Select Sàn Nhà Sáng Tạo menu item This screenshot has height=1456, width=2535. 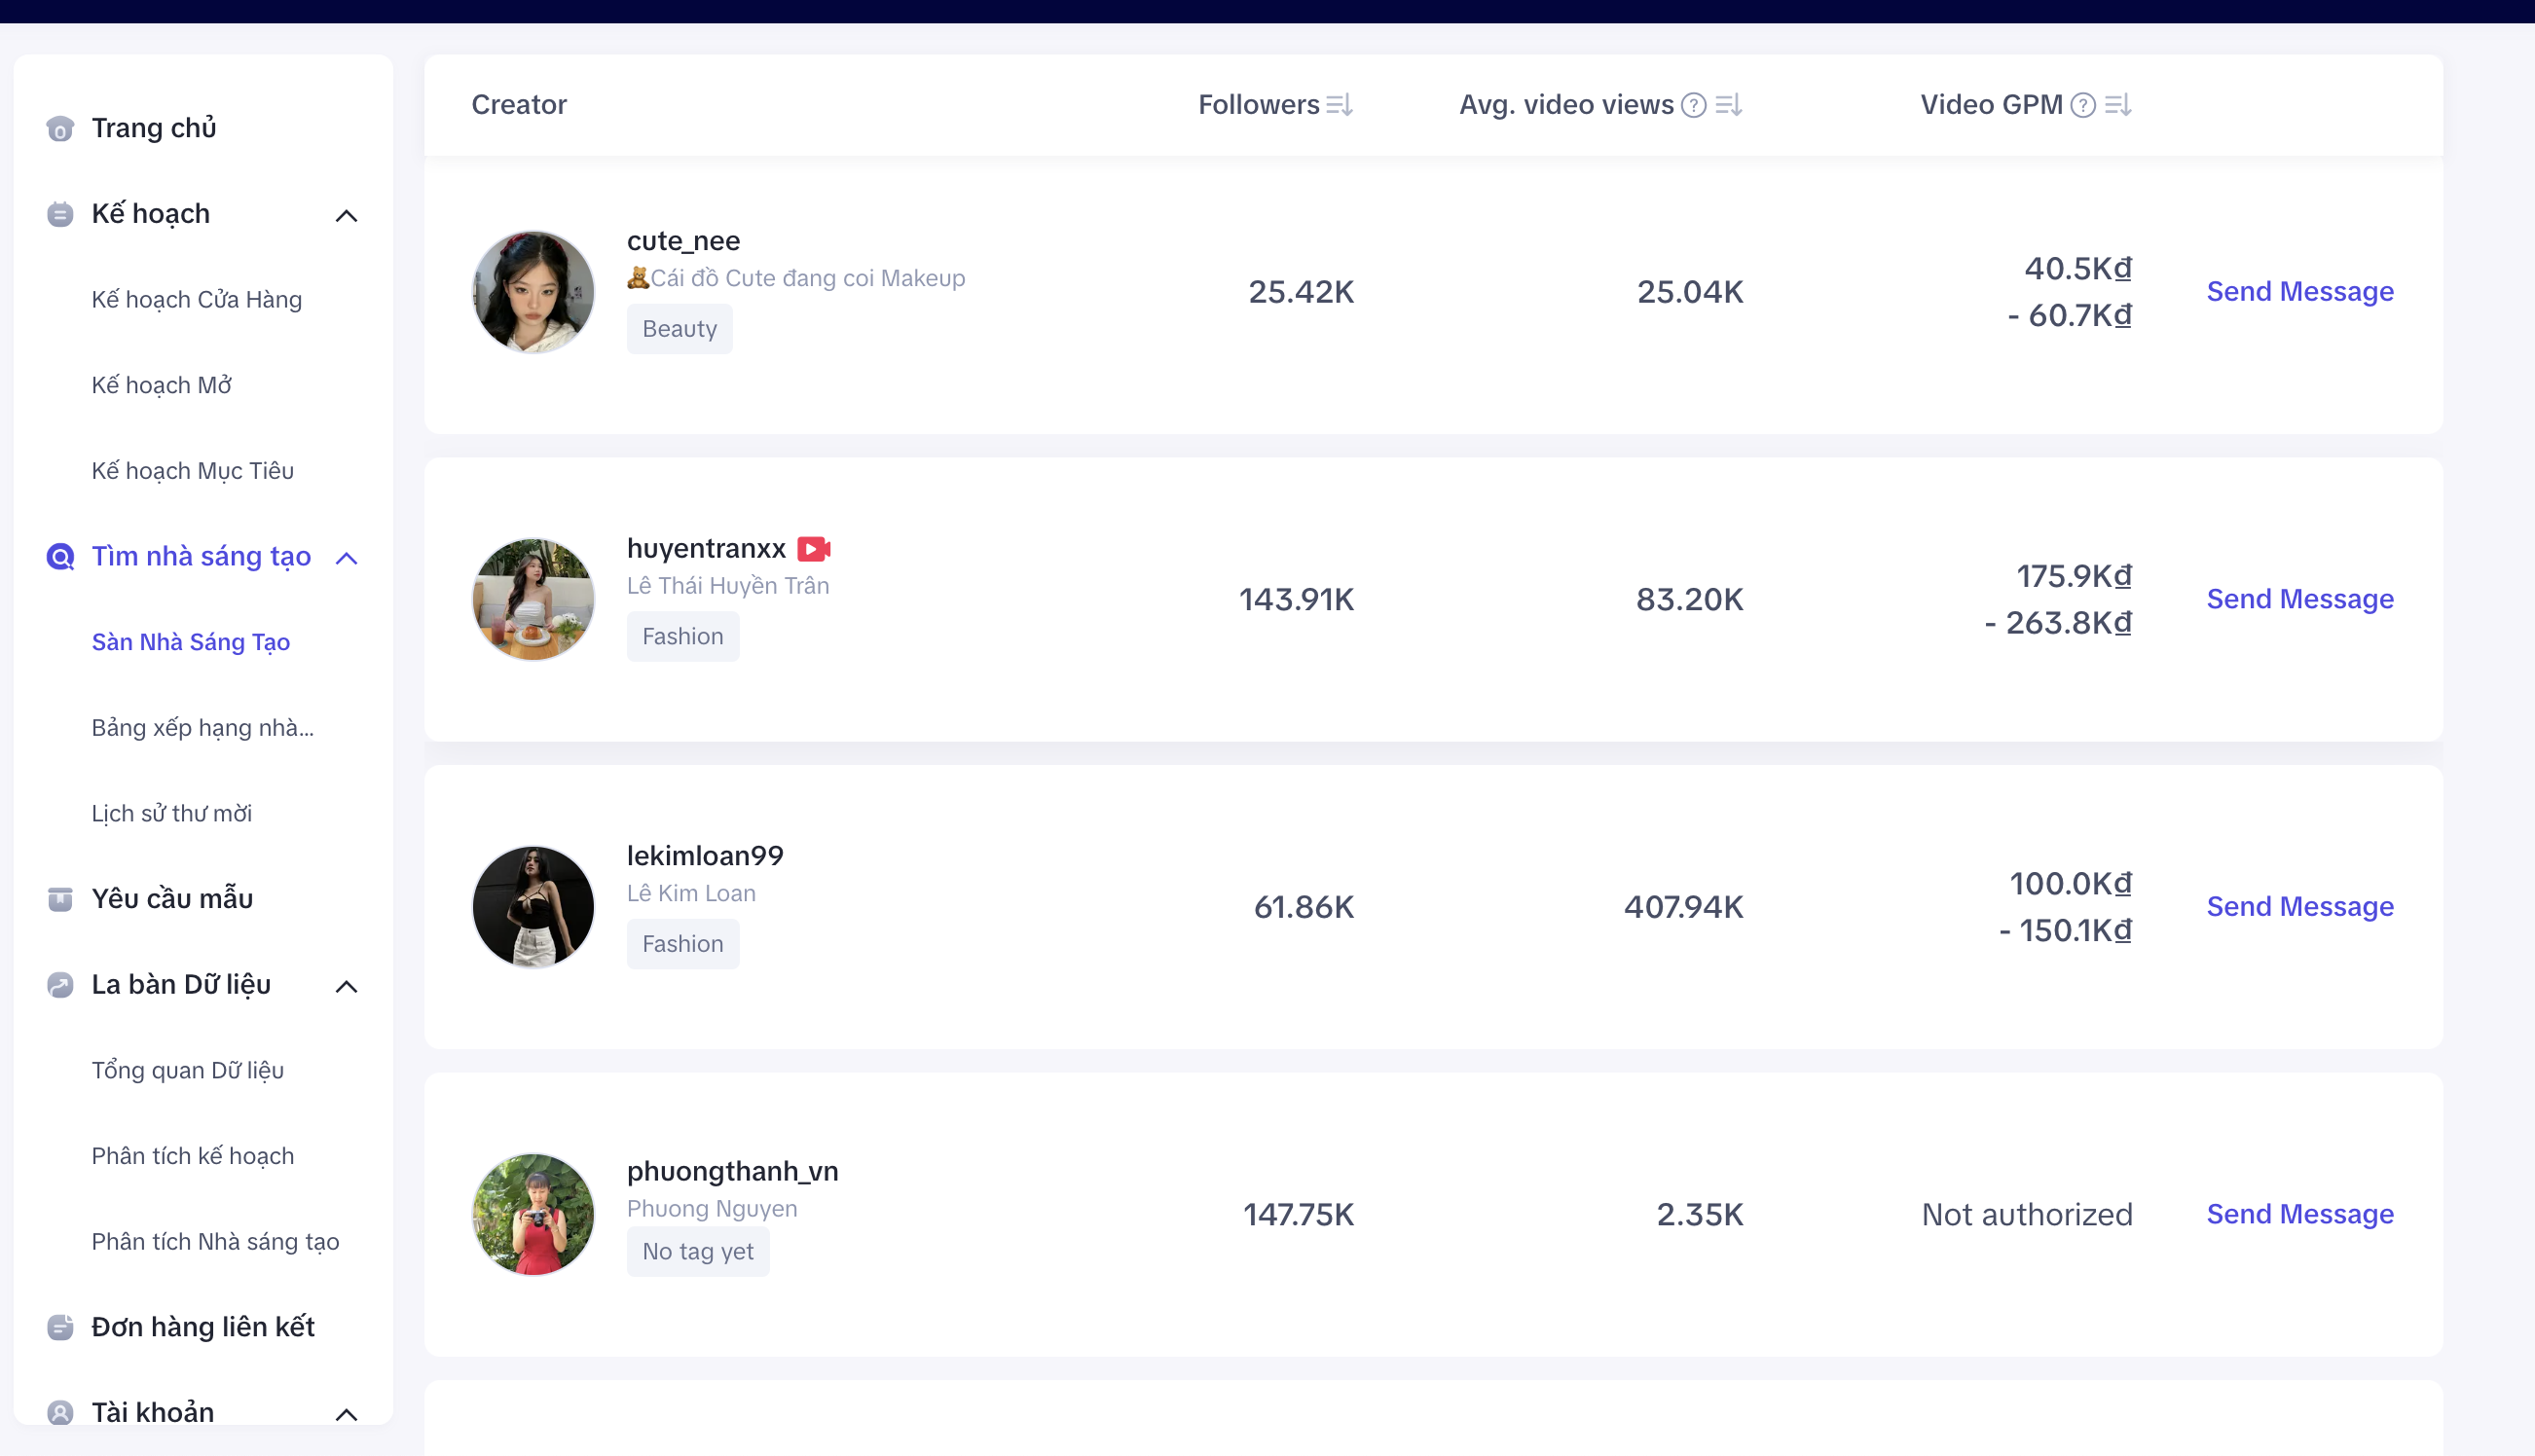(190, 642)
